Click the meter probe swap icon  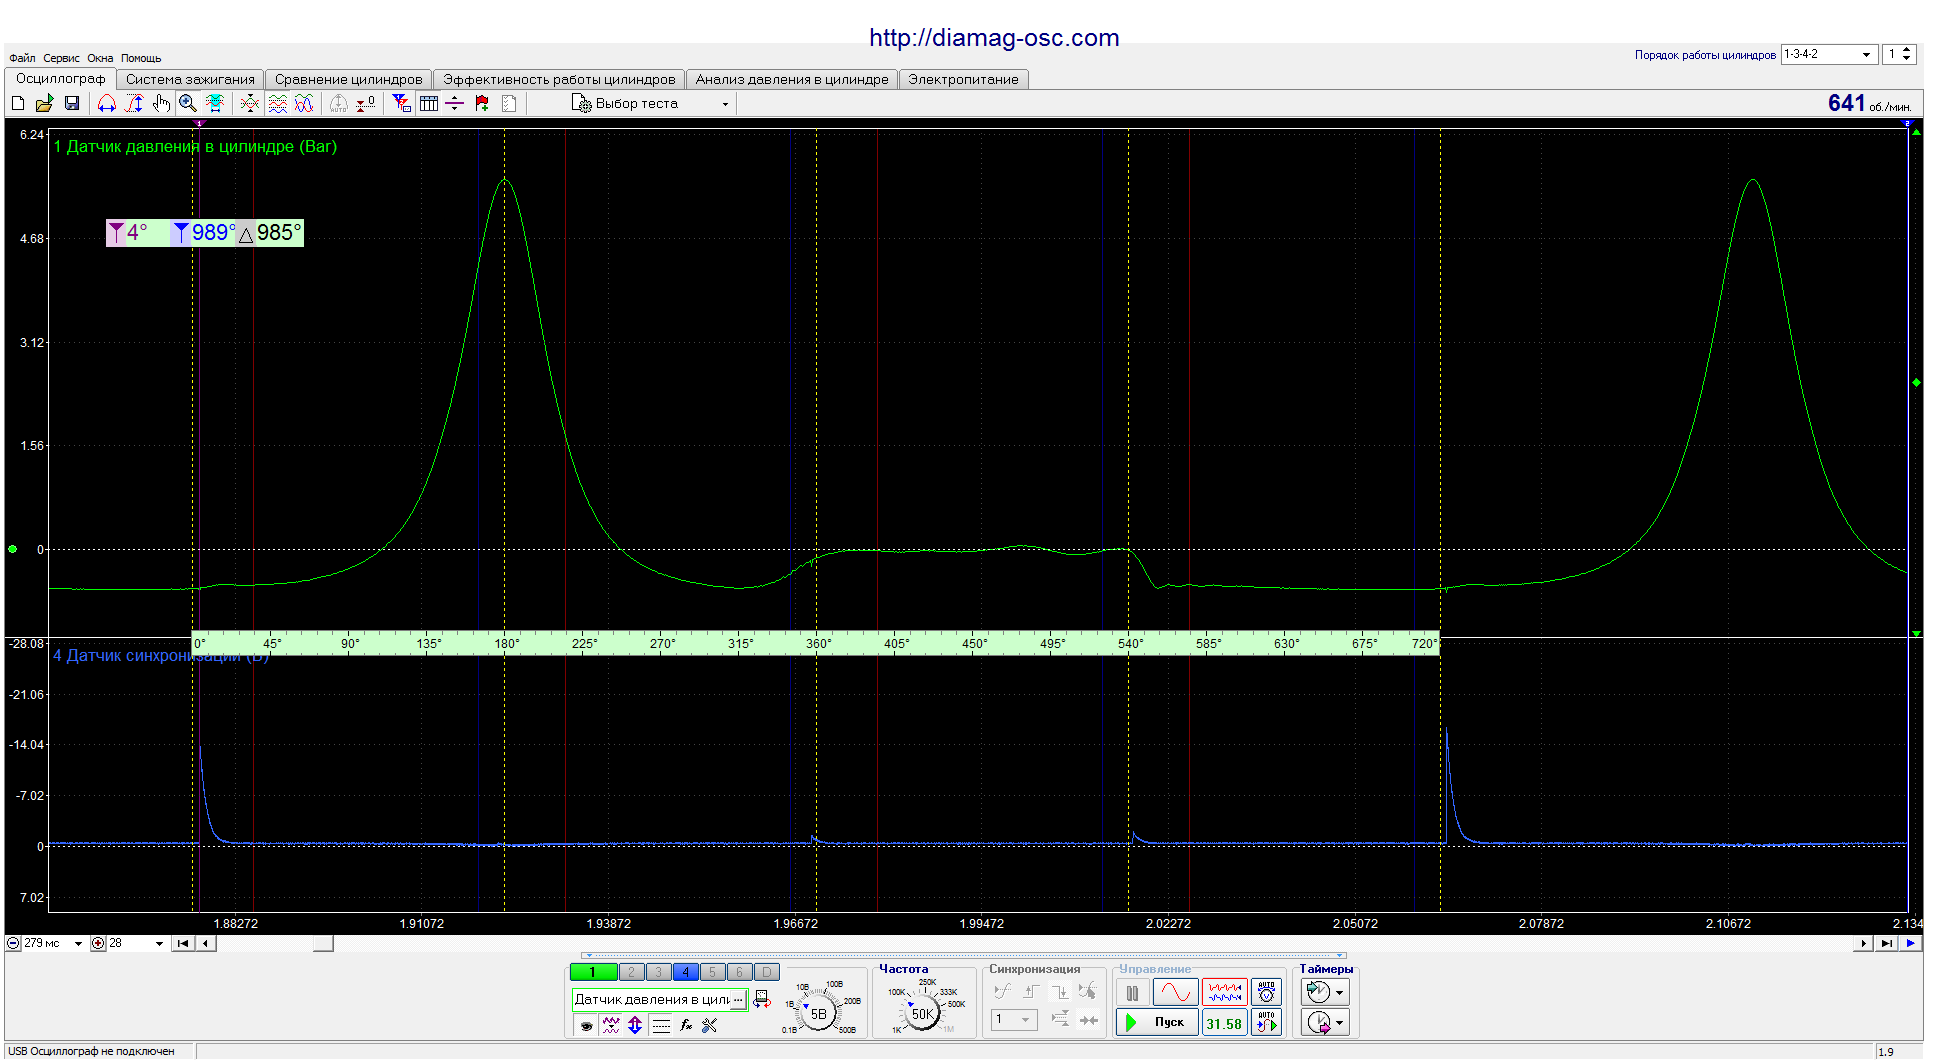[762, 999]
